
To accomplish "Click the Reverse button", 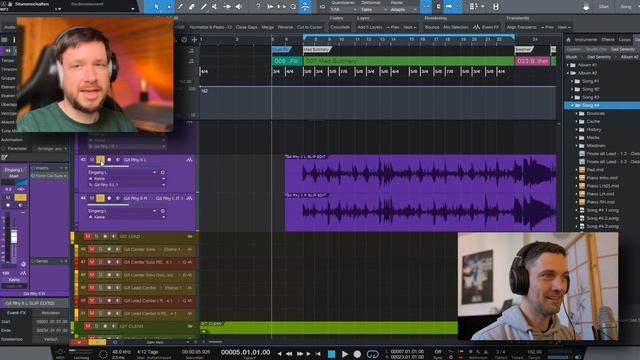I will pos(285,27).
